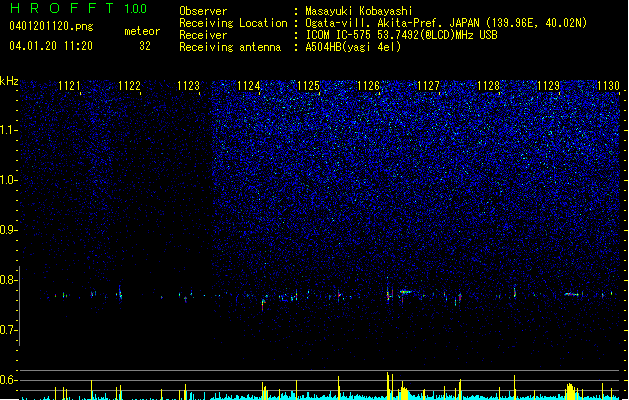Screen dimensions: 629x400
Task: Click the 'Receiving antenna' label
Action: pyautogui.click(x=230, y=47)
